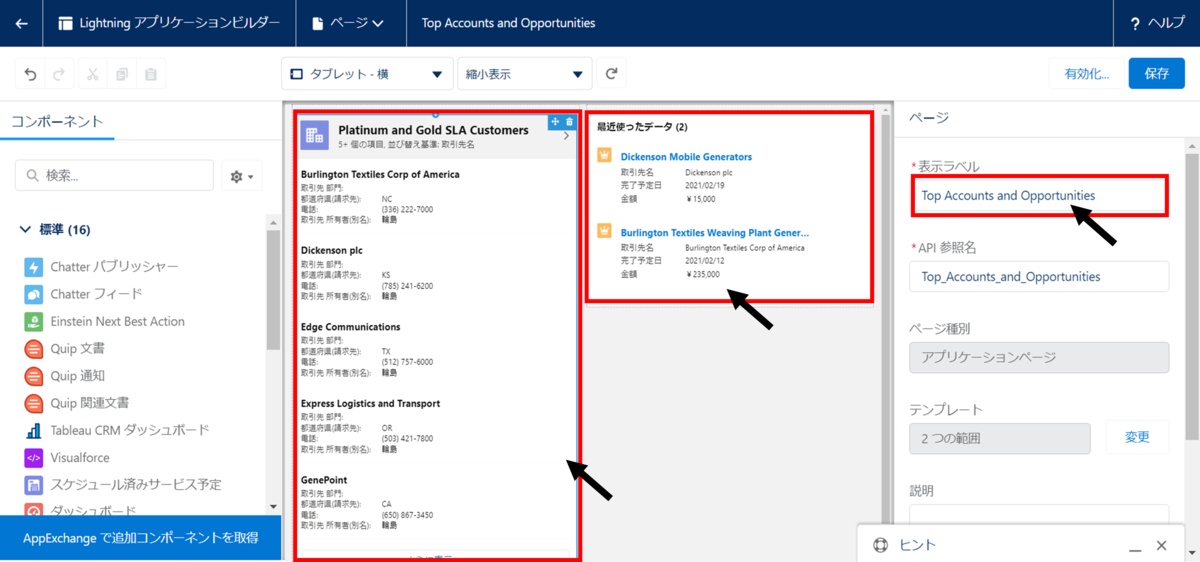Click the ¥ 235,000 amount value
This screenshot has width=1200, height=562.
tap(703, 273)
